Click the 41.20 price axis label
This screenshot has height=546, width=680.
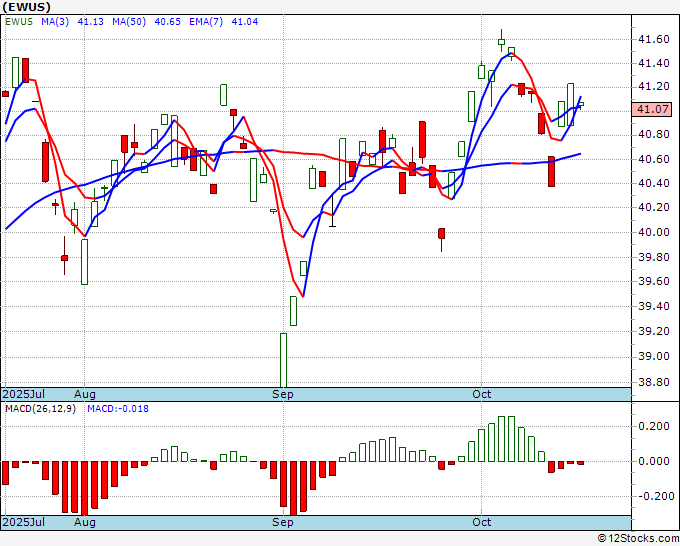[654, 86]
